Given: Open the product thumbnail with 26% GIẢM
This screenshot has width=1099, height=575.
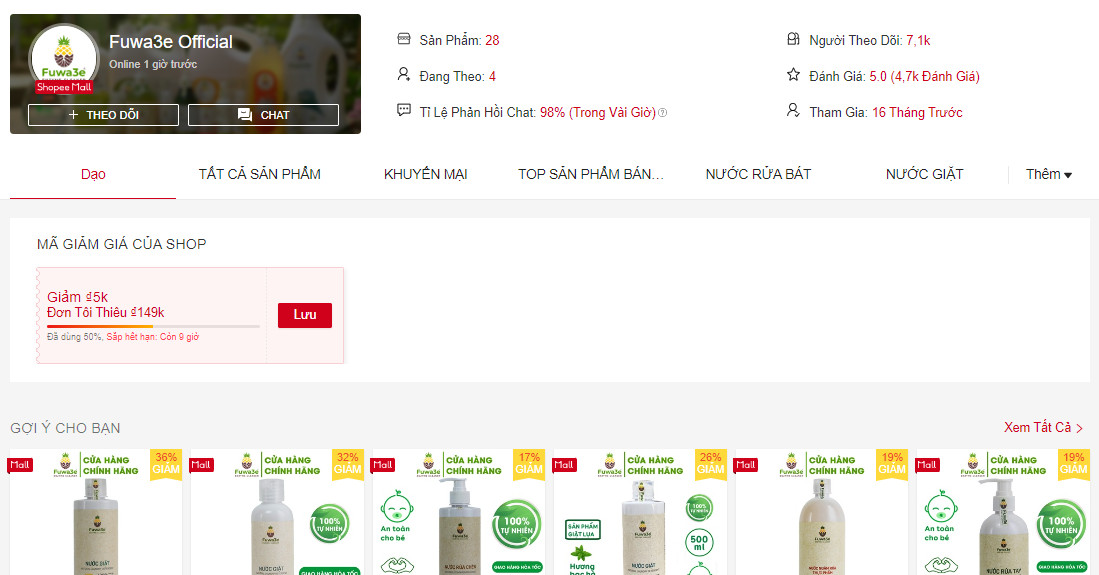Looking at the screenshot, I should point(641,513).
